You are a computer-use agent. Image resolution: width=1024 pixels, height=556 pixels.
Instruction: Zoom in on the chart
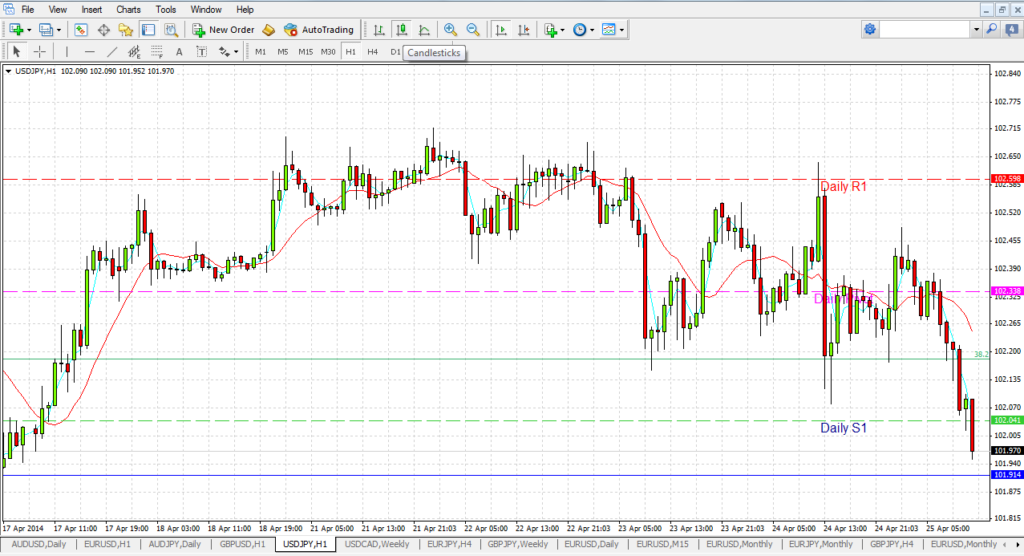click(x=450, y=29)
